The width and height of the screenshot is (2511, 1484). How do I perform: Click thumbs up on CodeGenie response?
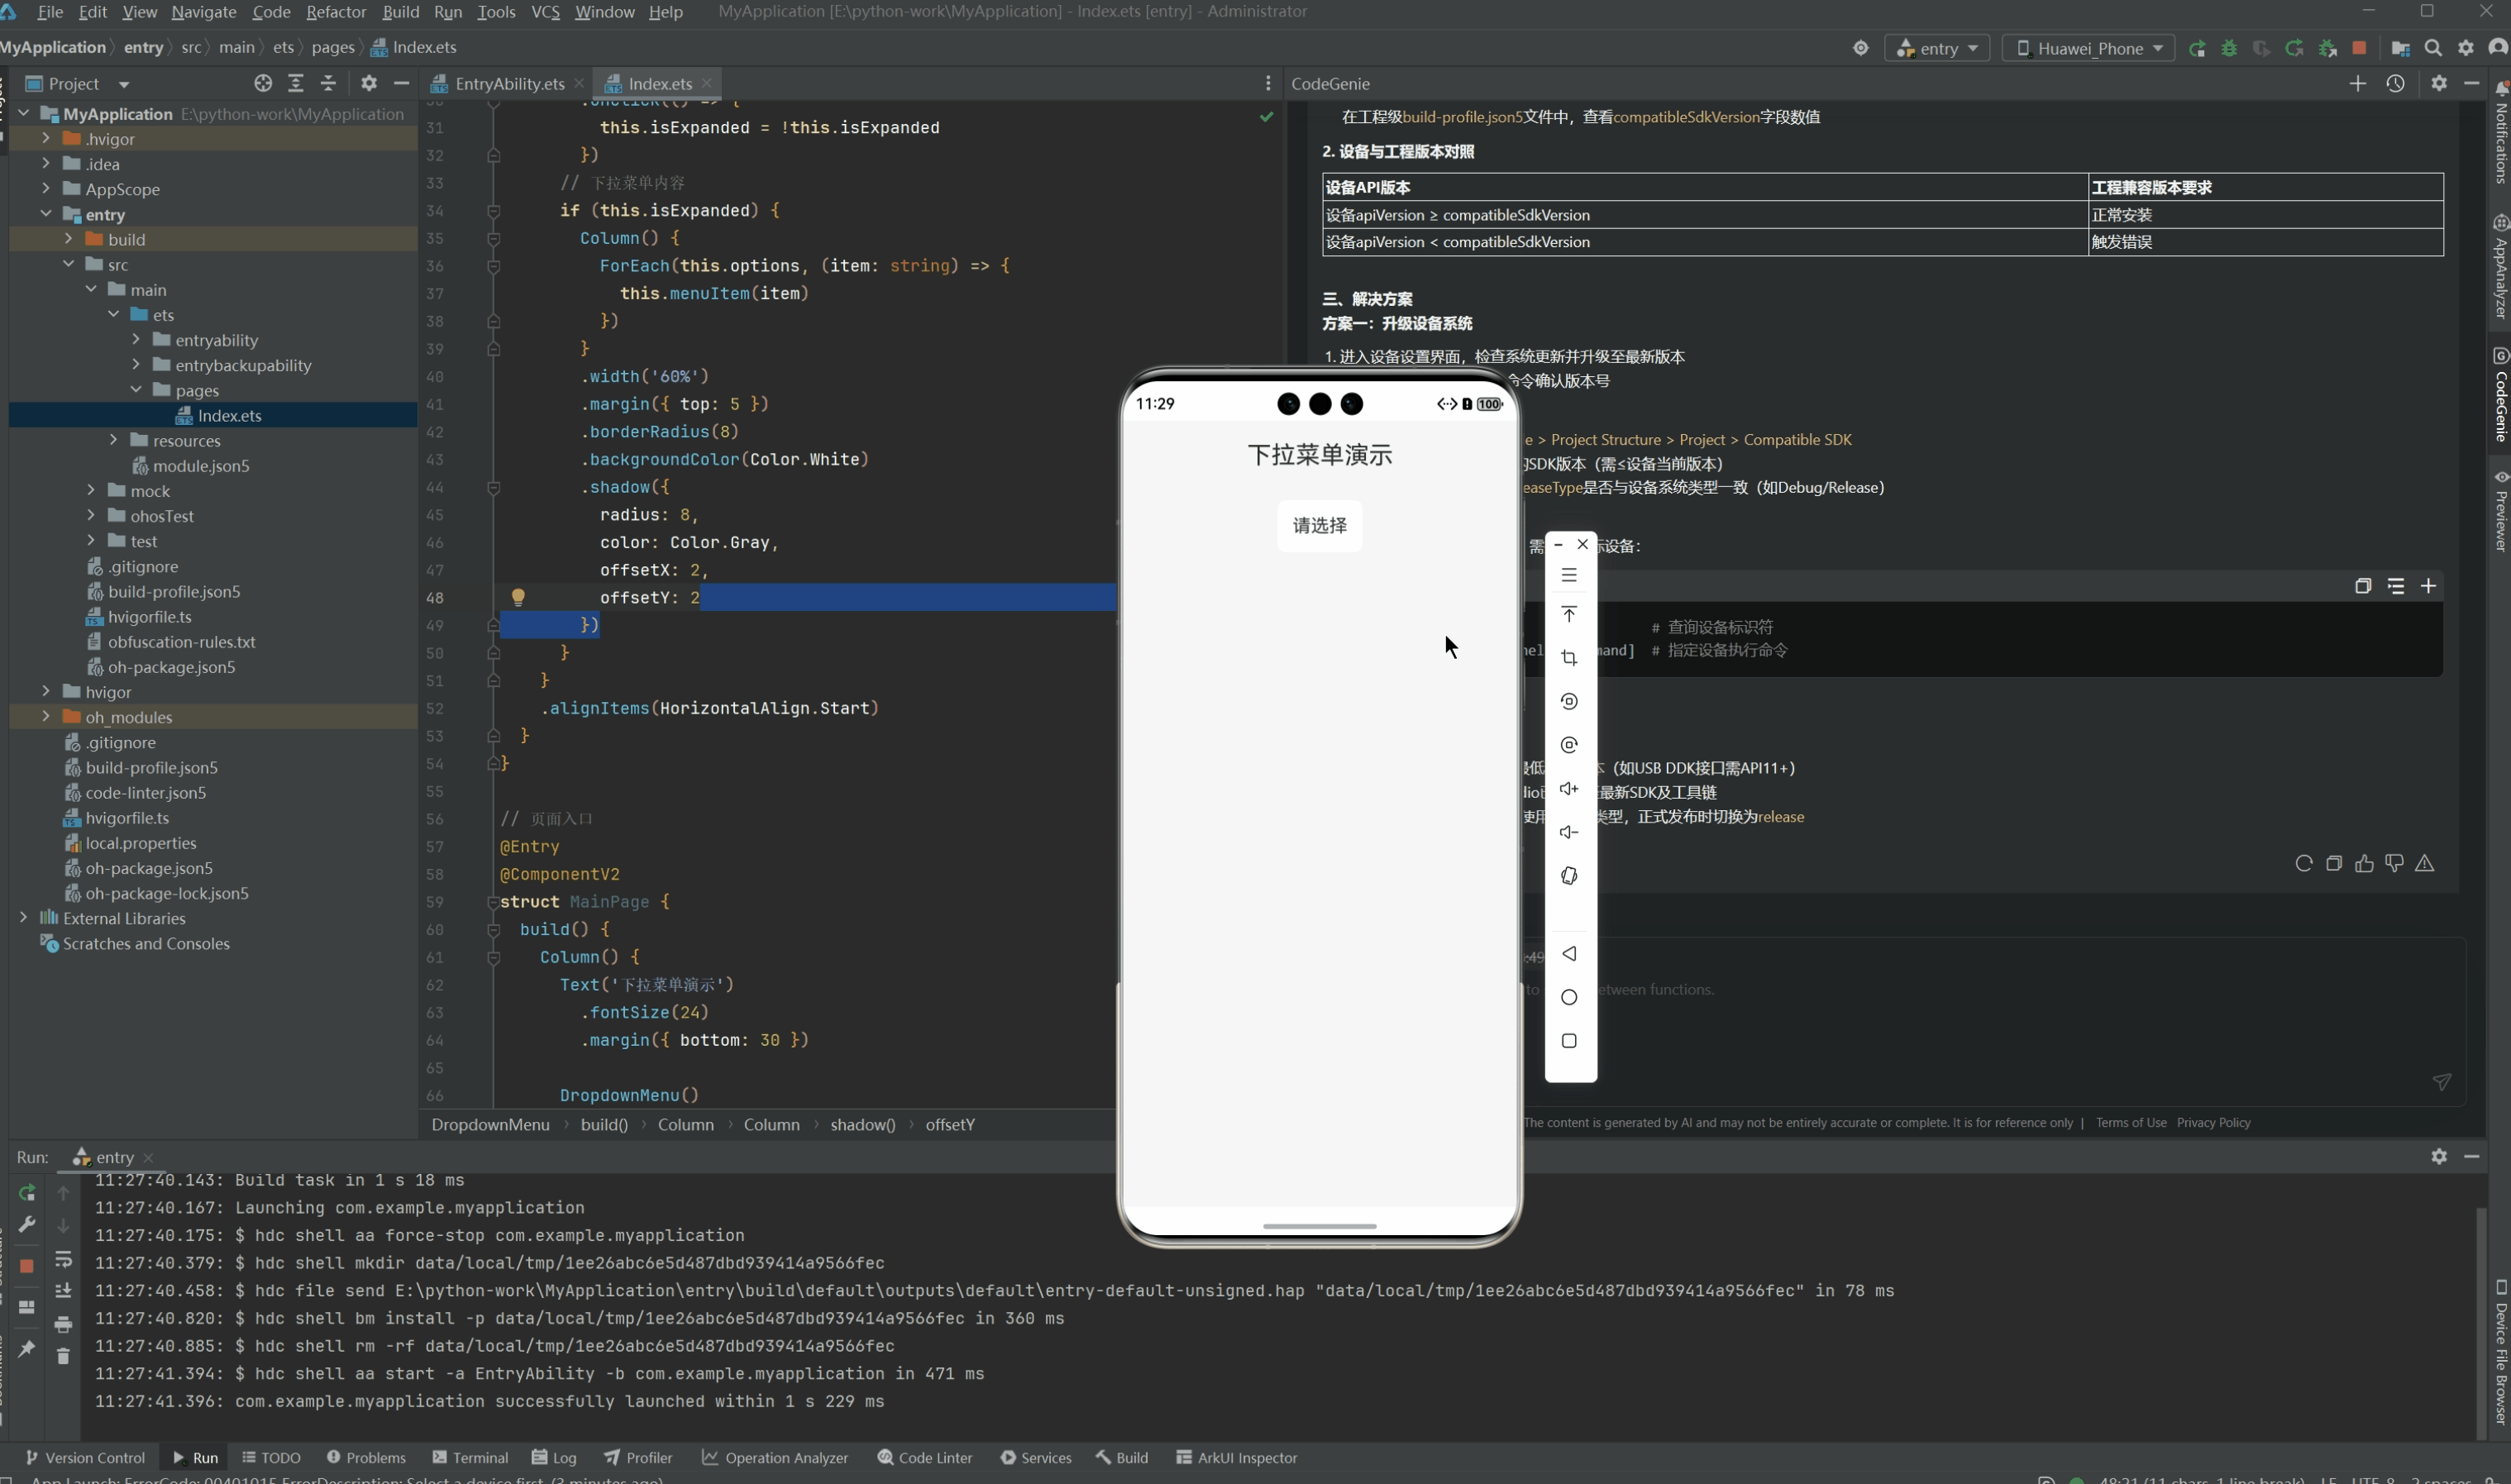[x=2364, y=863]
